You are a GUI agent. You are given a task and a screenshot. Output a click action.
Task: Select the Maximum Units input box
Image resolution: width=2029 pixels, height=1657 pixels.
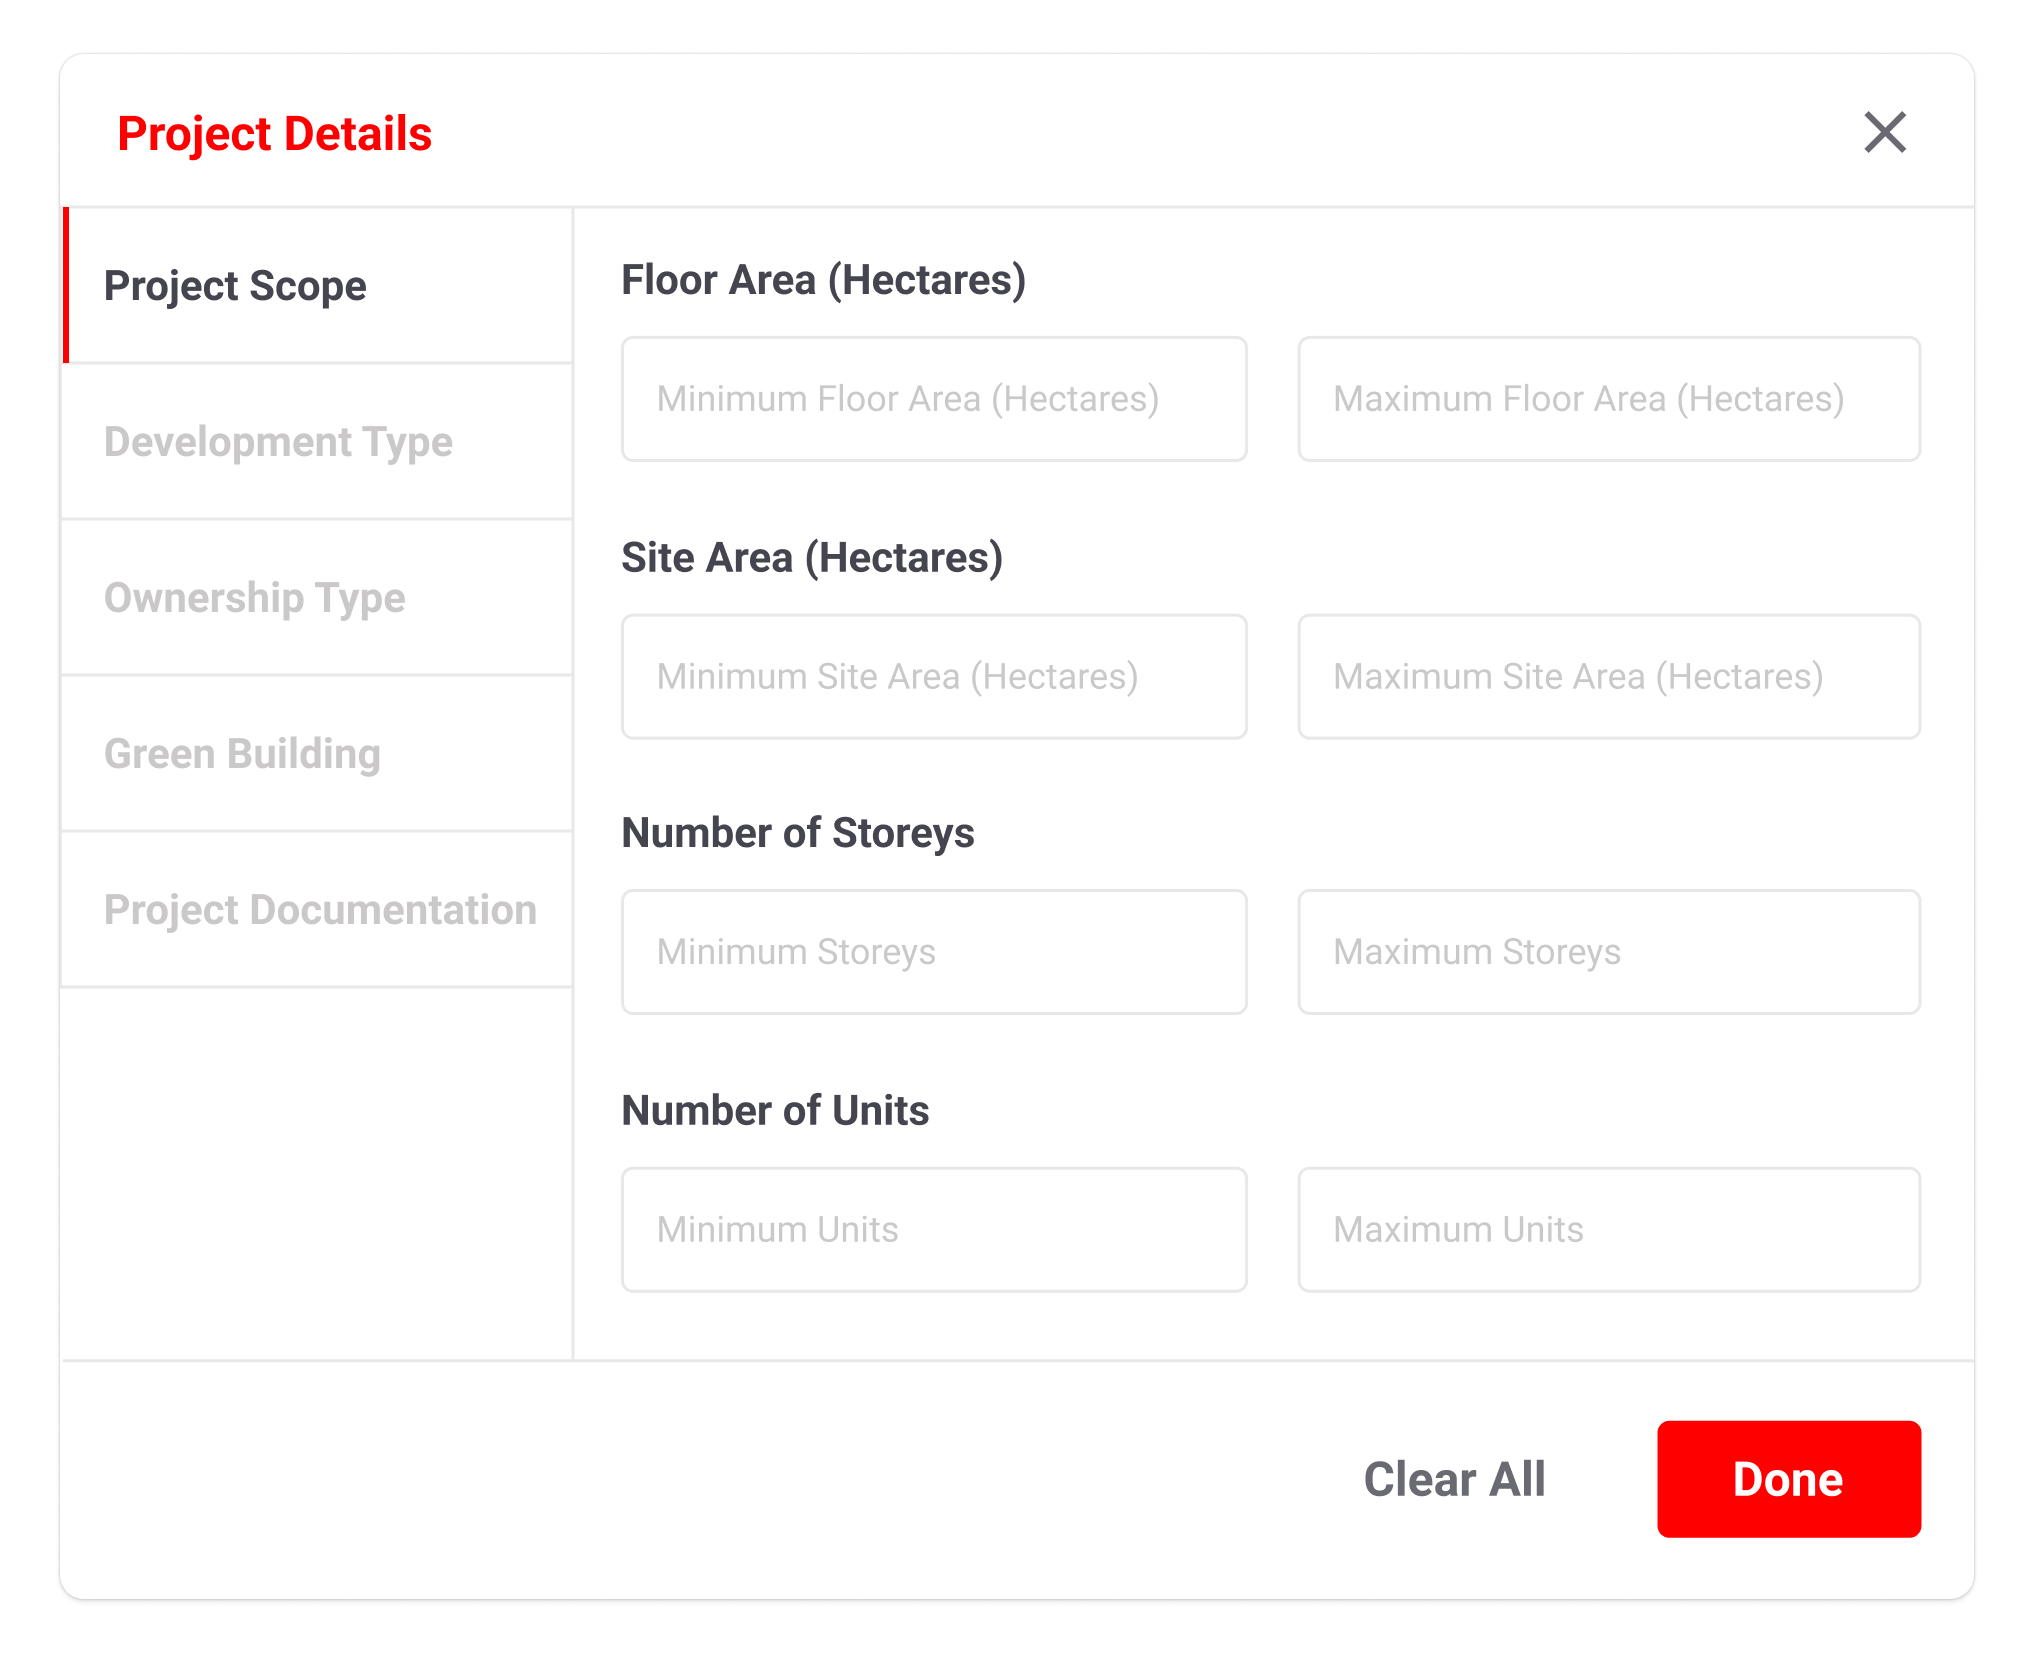[1608, 1230]
